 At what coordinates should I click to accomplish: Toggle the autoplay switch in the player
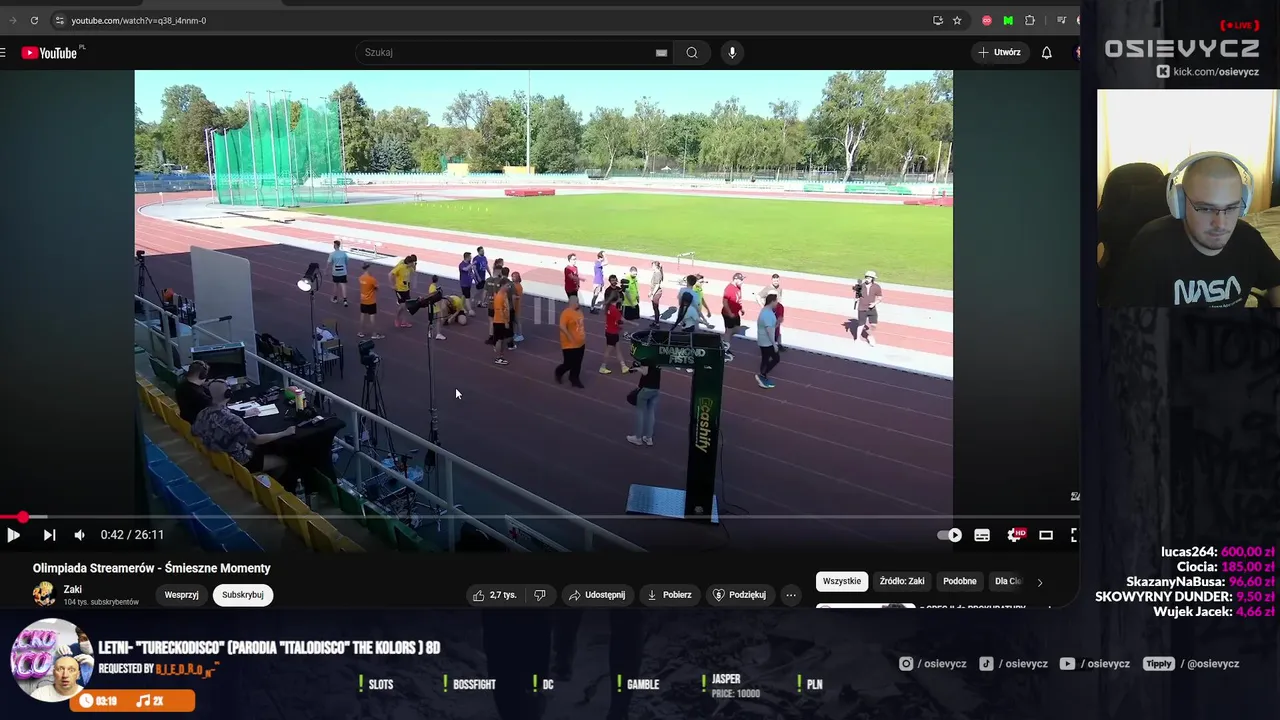[x=949, y=535]
